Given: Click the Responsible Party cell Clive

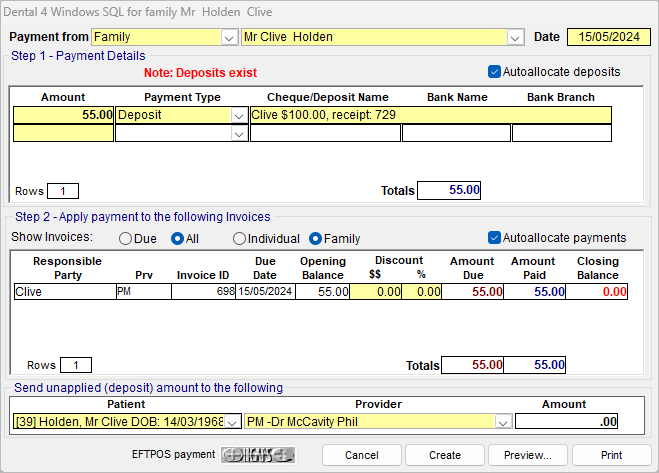Looking at the screenshot, I should click(65, 291).
